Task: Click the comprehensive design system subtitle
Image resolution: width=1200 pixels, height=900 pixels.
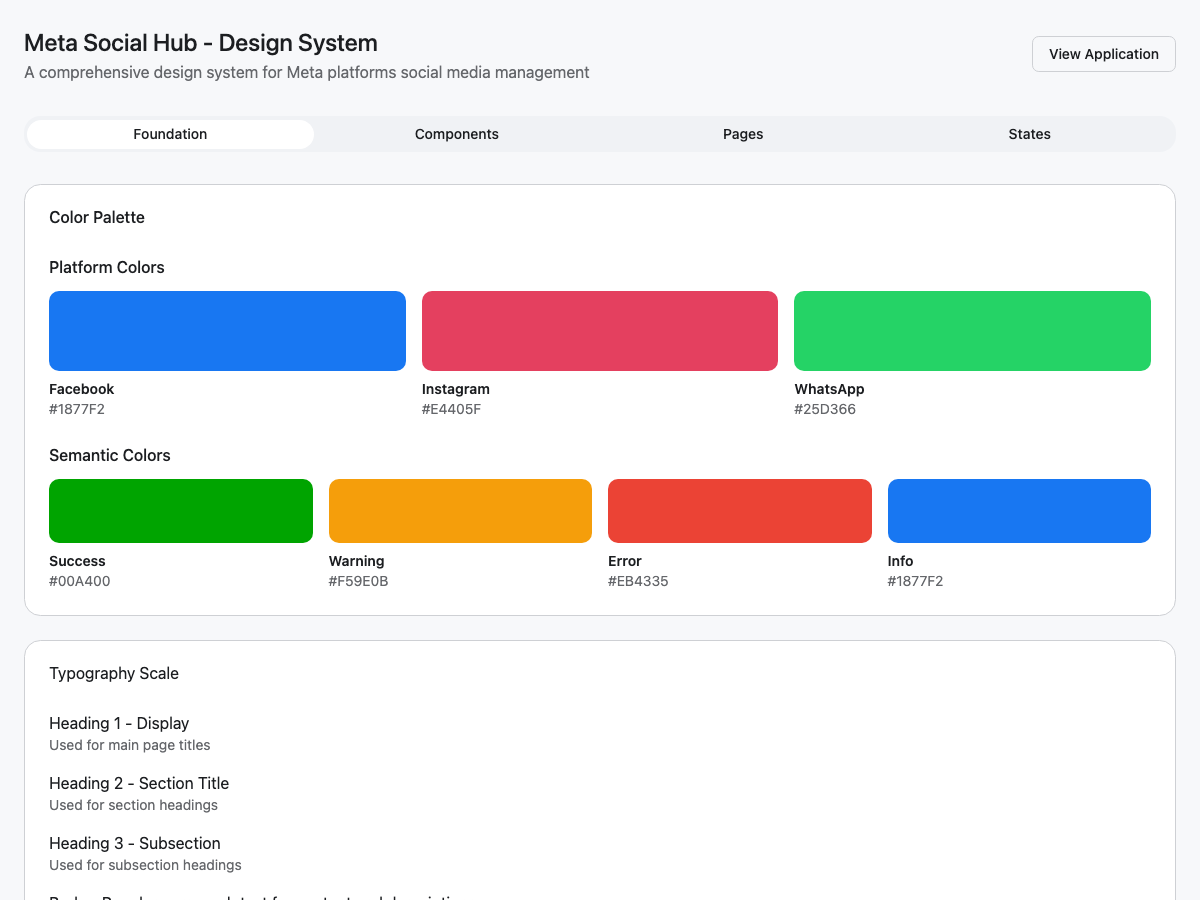Action: coord(307,72)
